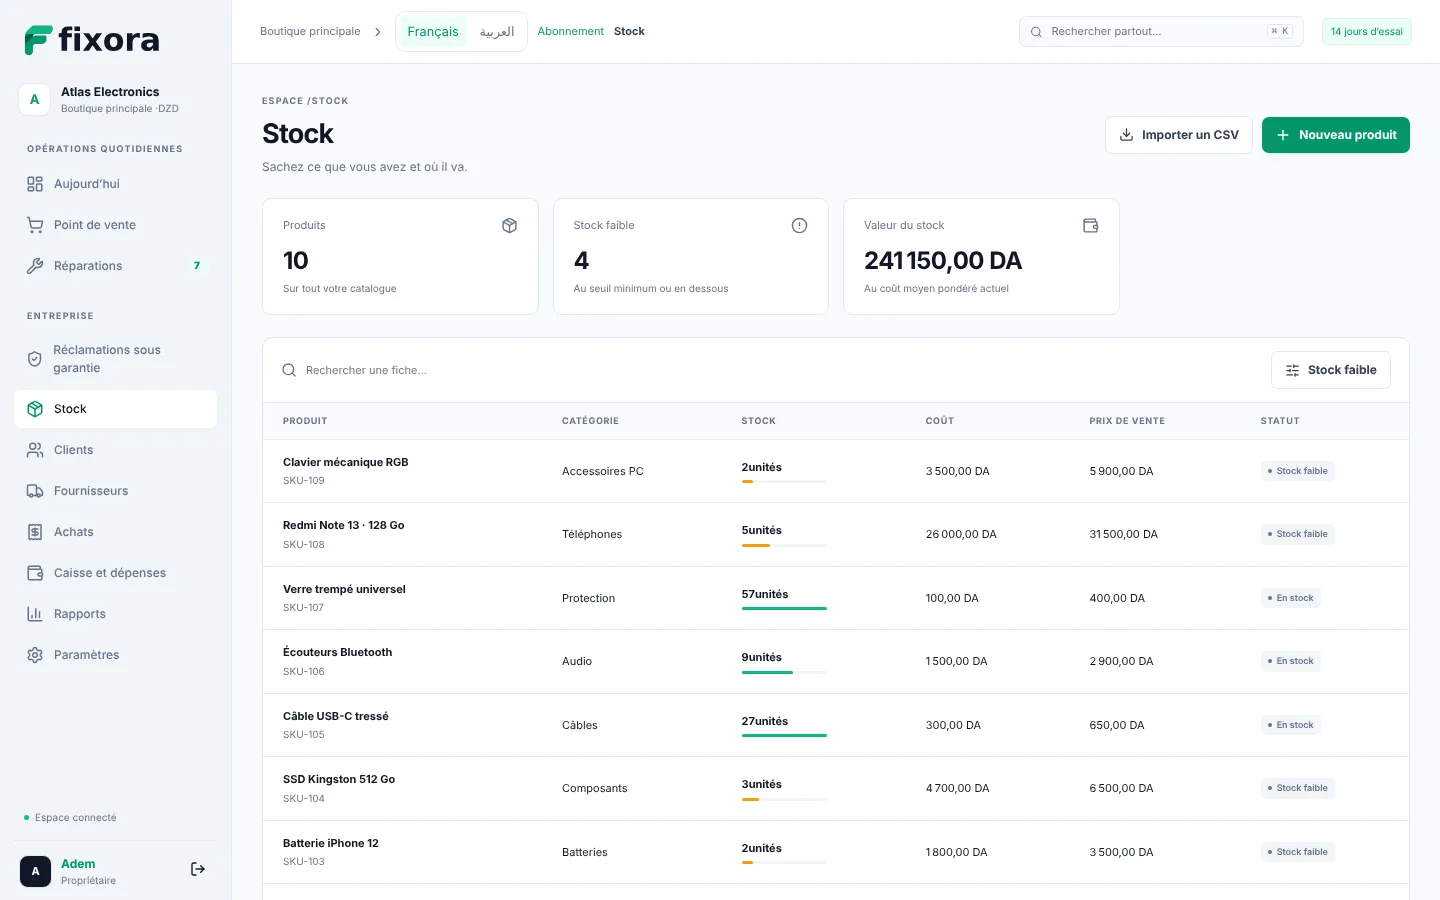Click stock level bar for Écouteurs Bluetooth
1440x900 pixels.
click(x=784, y=672)
